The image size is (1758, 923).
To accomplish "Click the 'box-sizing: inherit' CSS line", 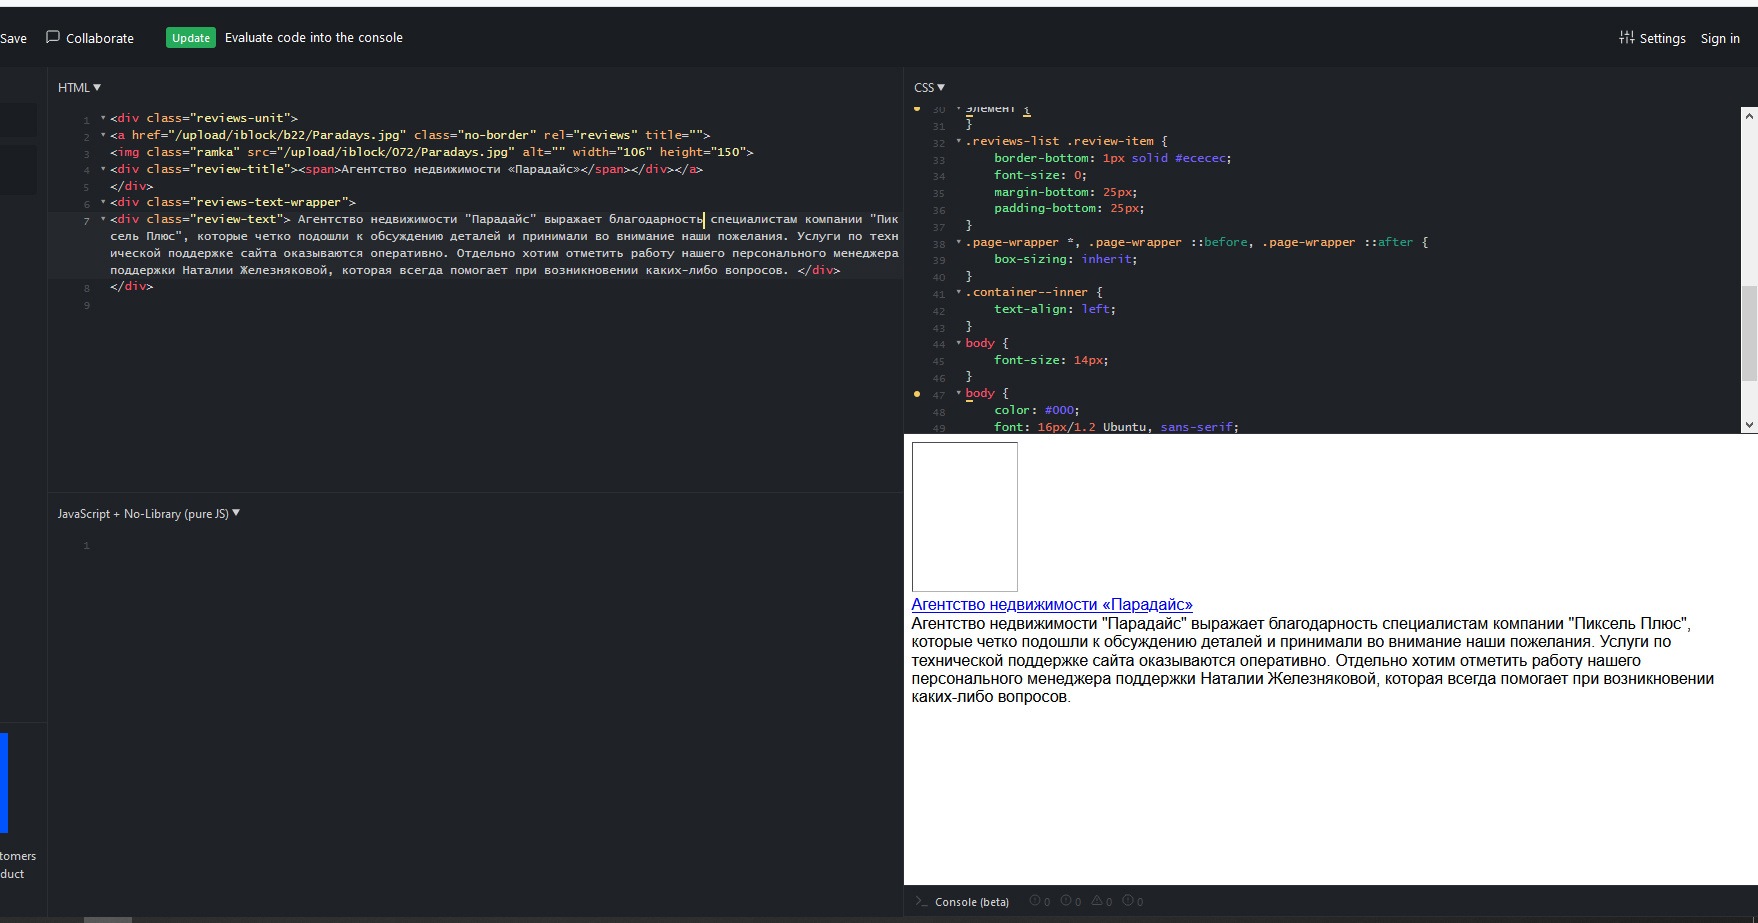I will [x=1065, y=259].
